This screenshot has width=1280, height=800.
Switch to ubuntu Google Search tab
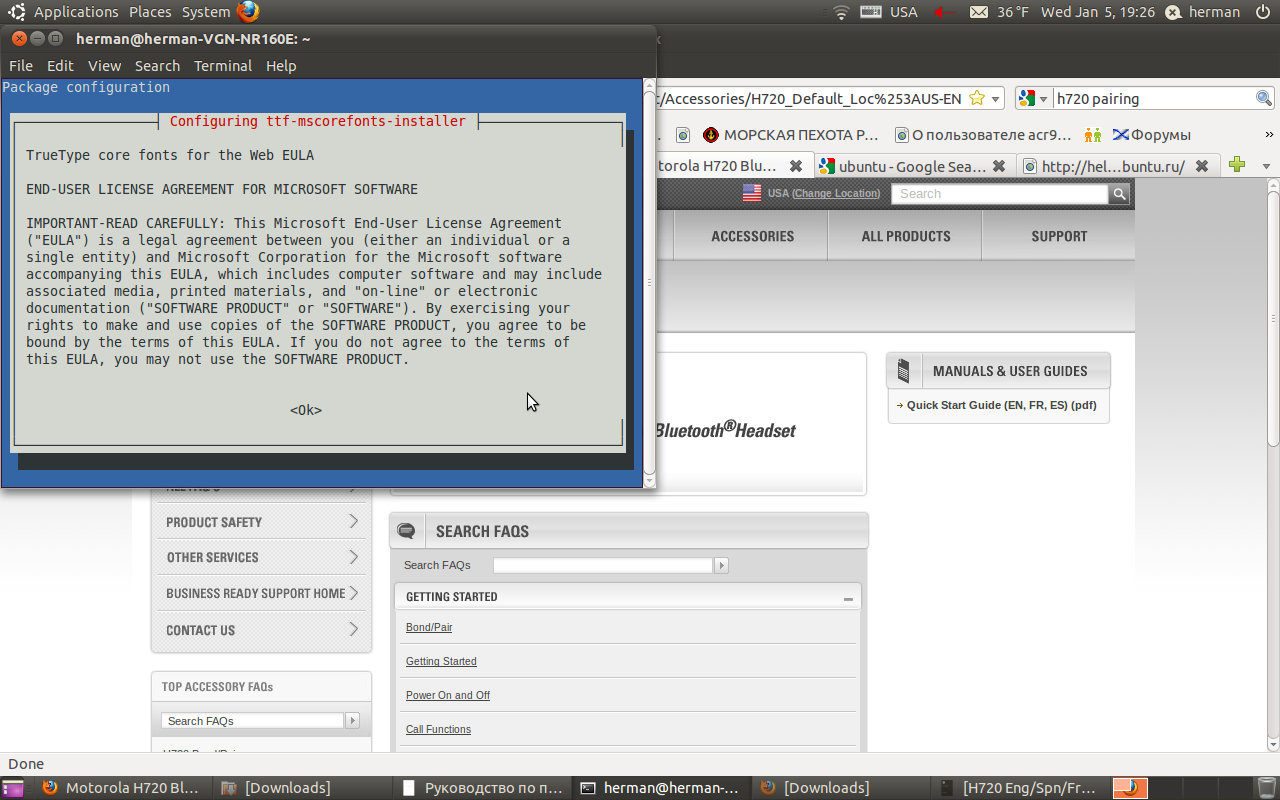[913, 166]
